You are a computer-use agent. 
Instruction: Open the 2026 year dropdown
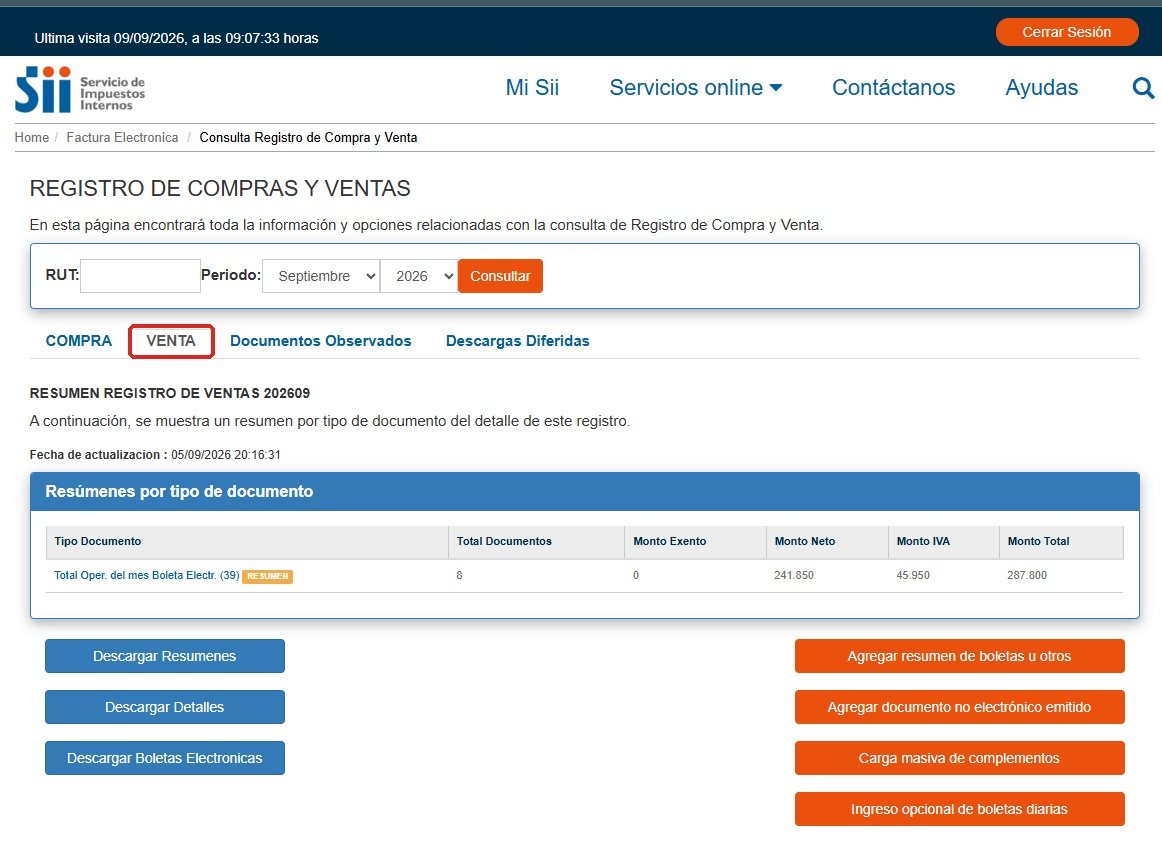point(419,276)
